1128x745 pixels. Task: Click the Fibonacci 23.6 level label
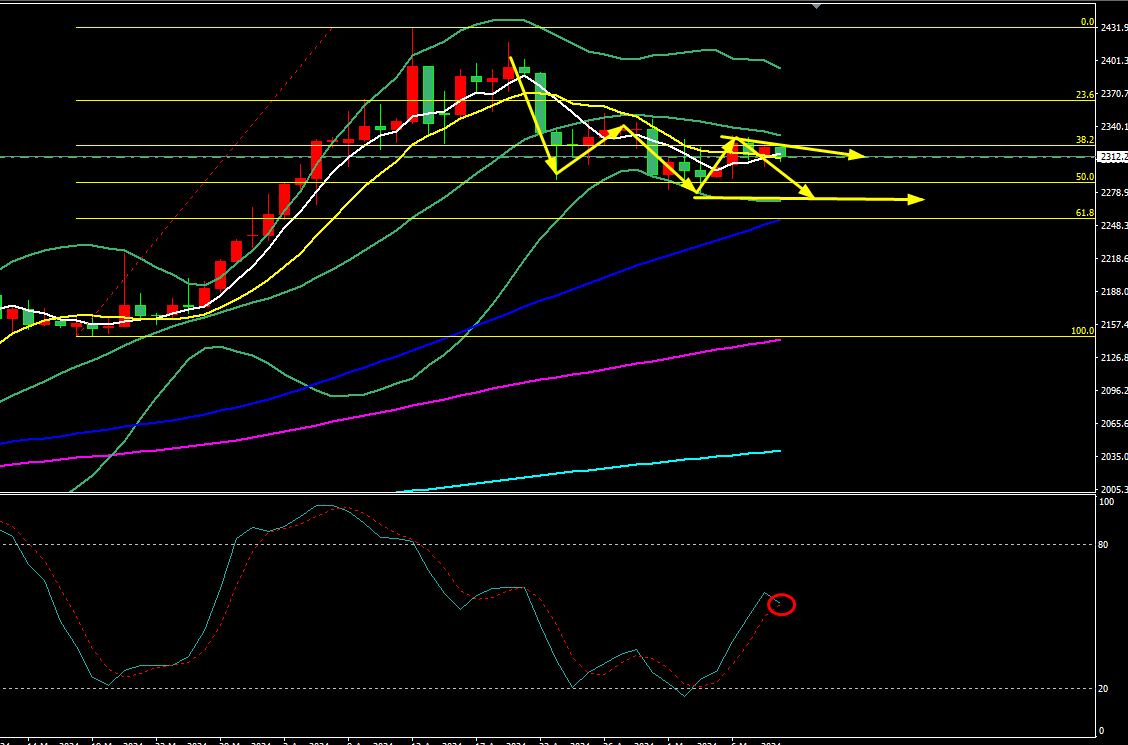pyautogui.click(x=1085, y=95)
